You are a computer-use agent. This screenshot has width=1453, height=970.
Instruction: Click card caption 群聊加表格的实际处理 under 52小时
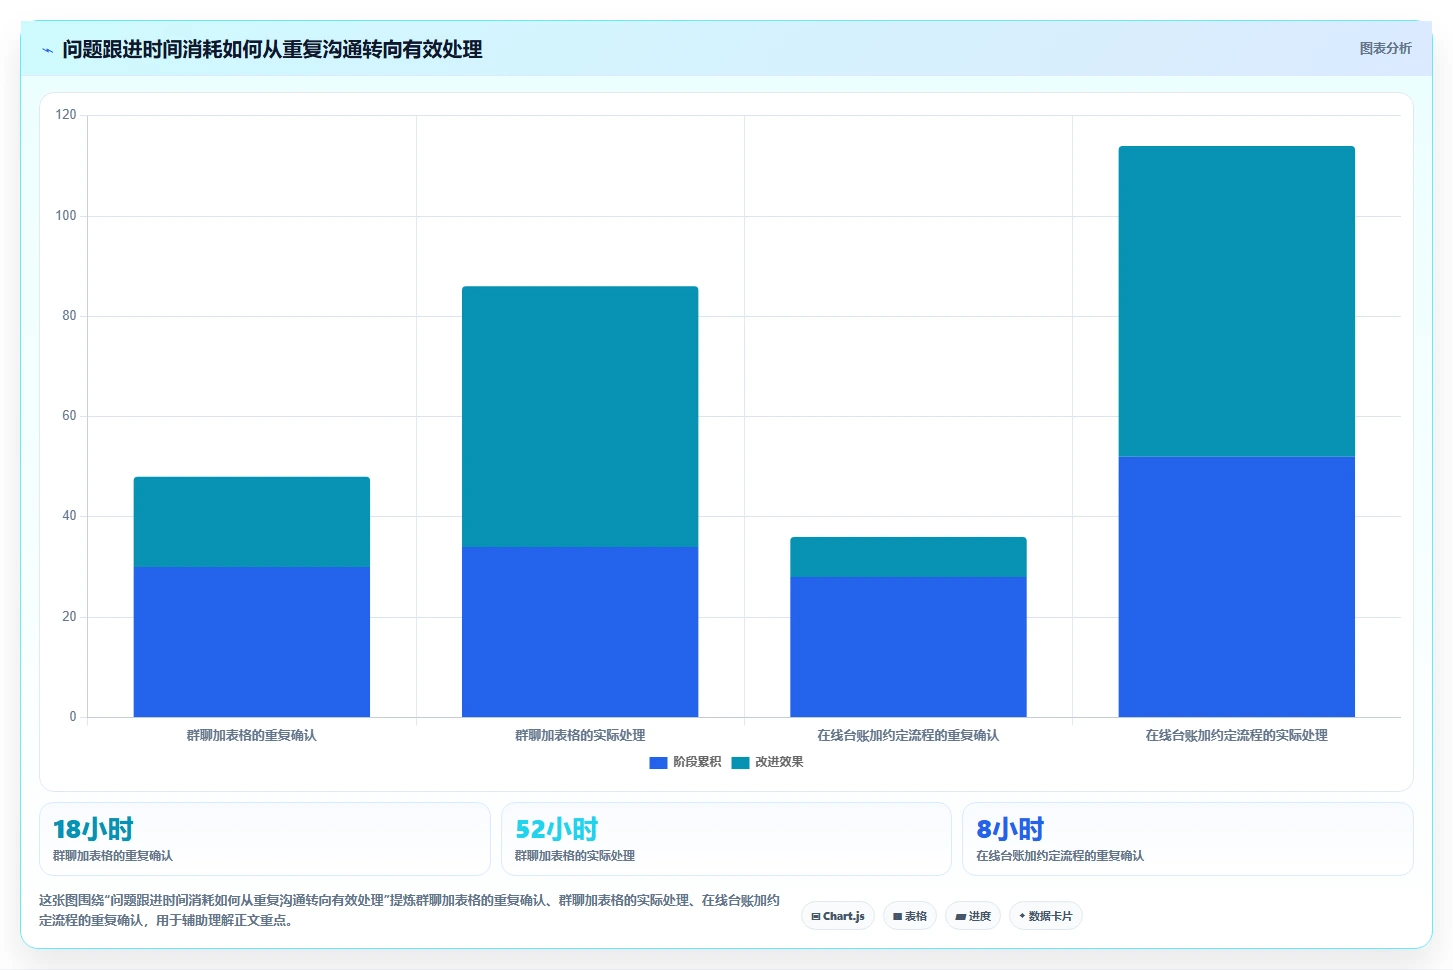coord(574,856)
